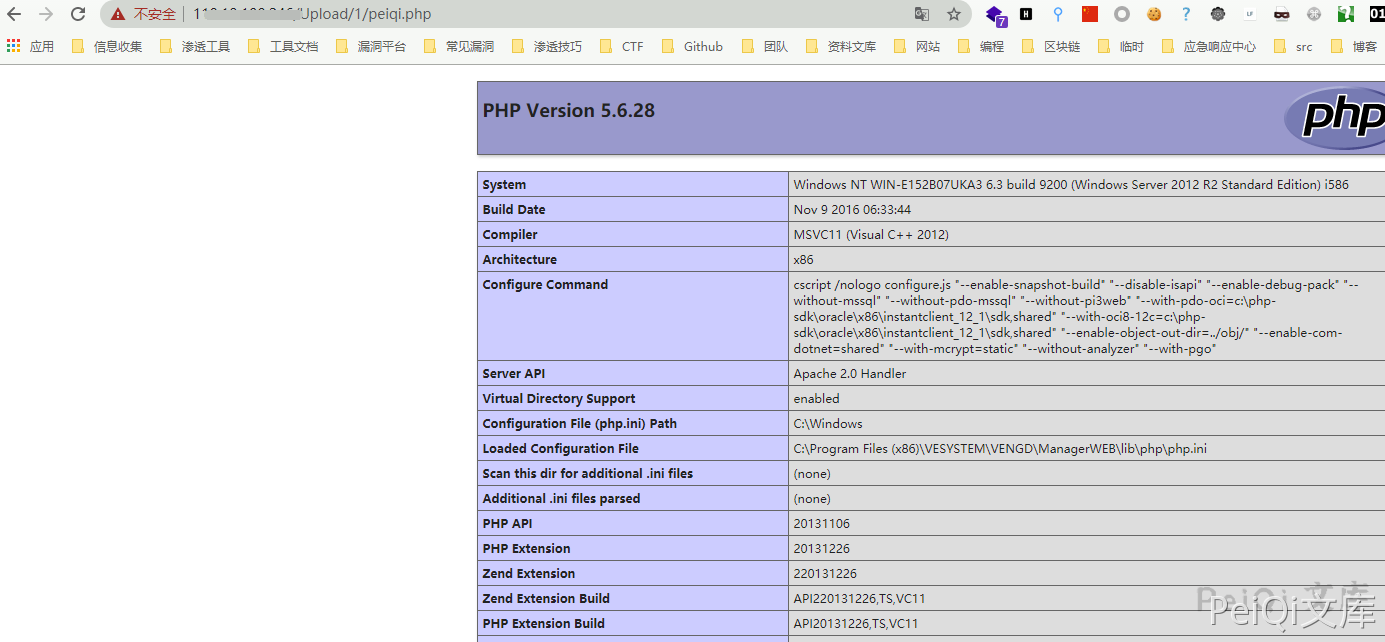Expand the 应急响应中心 bookmark folder
1385x642 pixels.
click(x=1209, y=46)
